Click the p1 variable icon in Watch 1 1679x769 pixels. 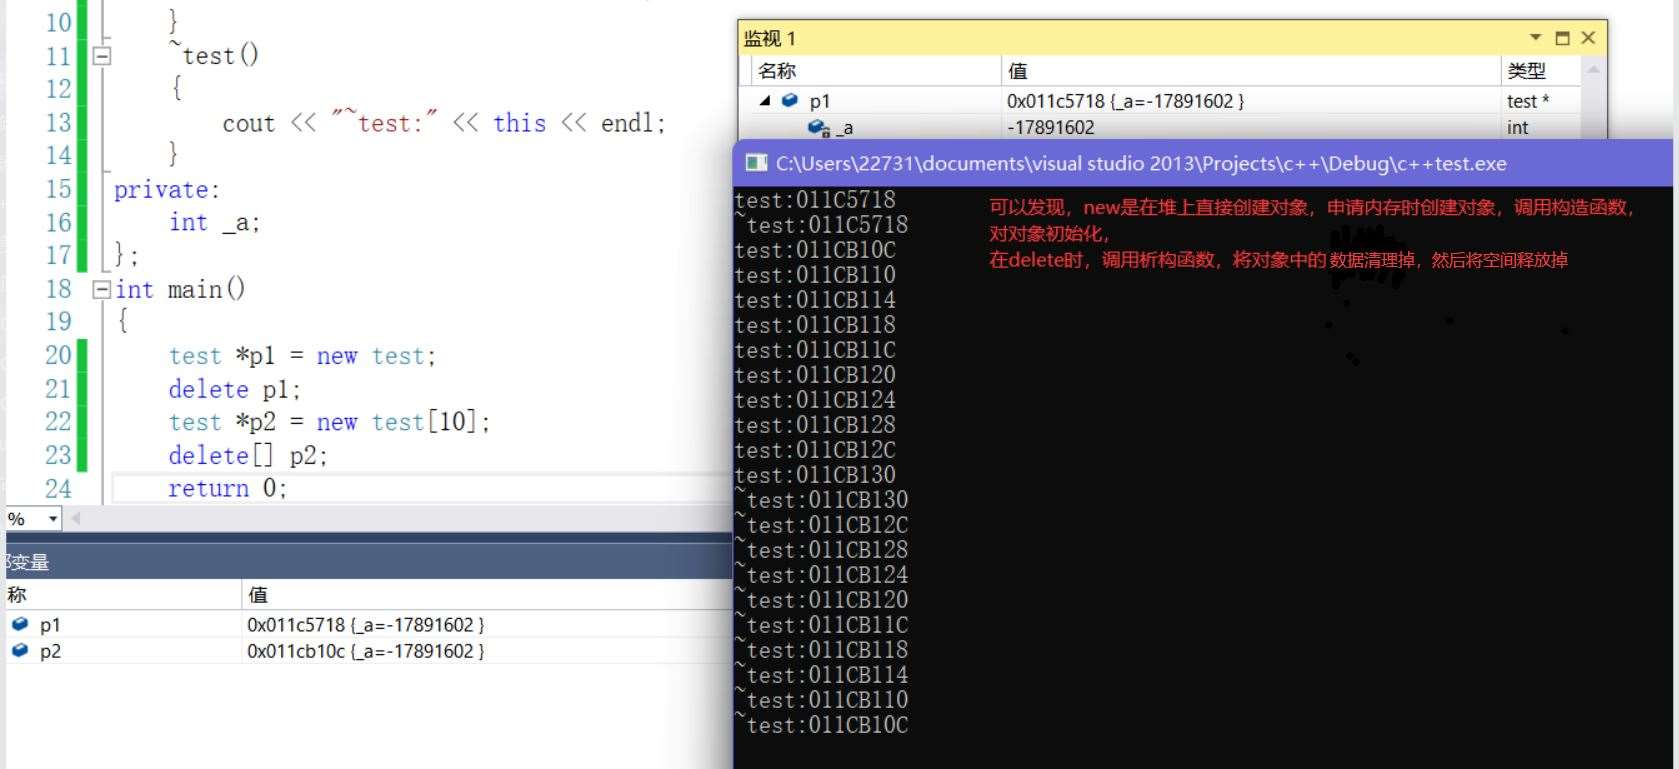coord(790,100)
